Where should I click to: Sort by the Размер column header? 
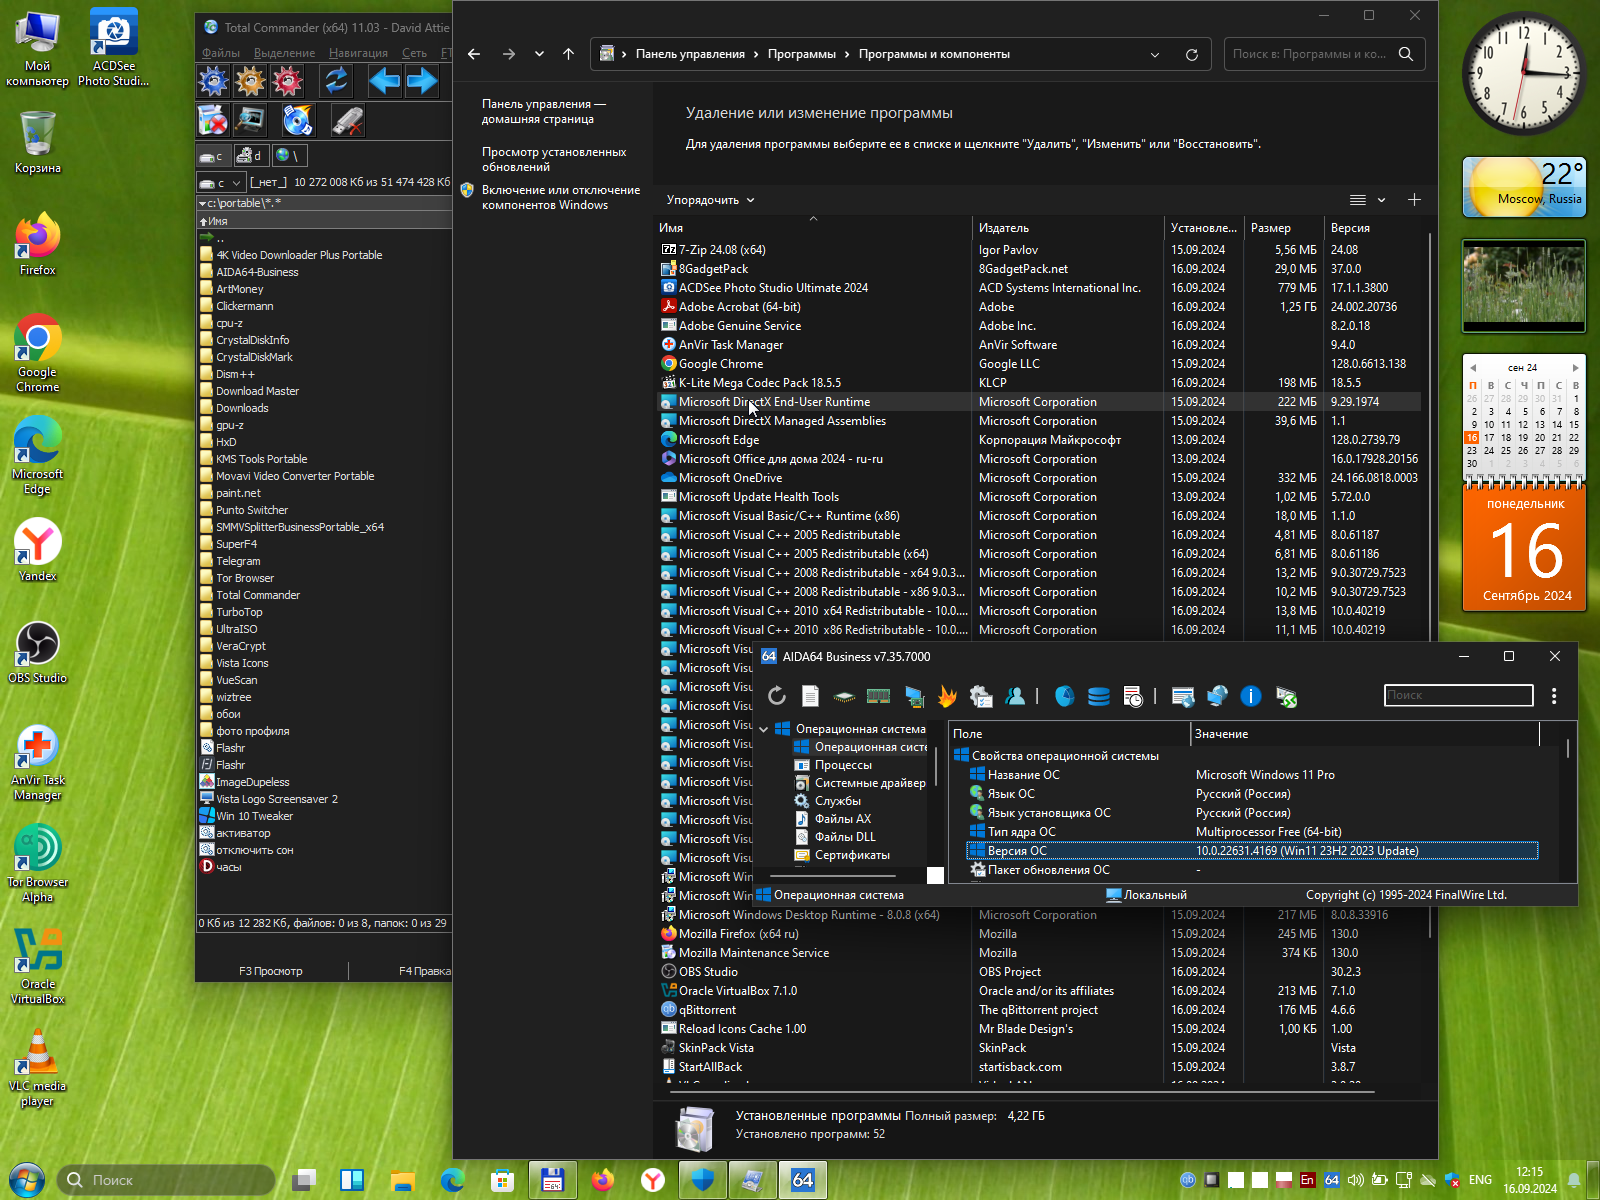(1283, 228)
